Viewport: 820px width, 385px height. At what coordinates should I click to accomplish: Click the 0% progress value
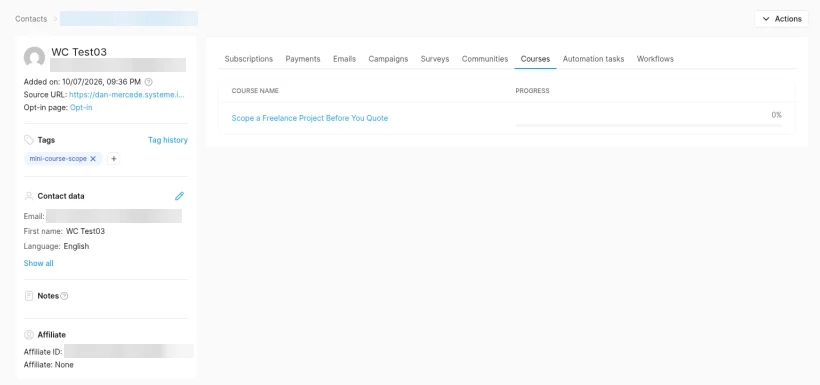click(x=777, y=115)
